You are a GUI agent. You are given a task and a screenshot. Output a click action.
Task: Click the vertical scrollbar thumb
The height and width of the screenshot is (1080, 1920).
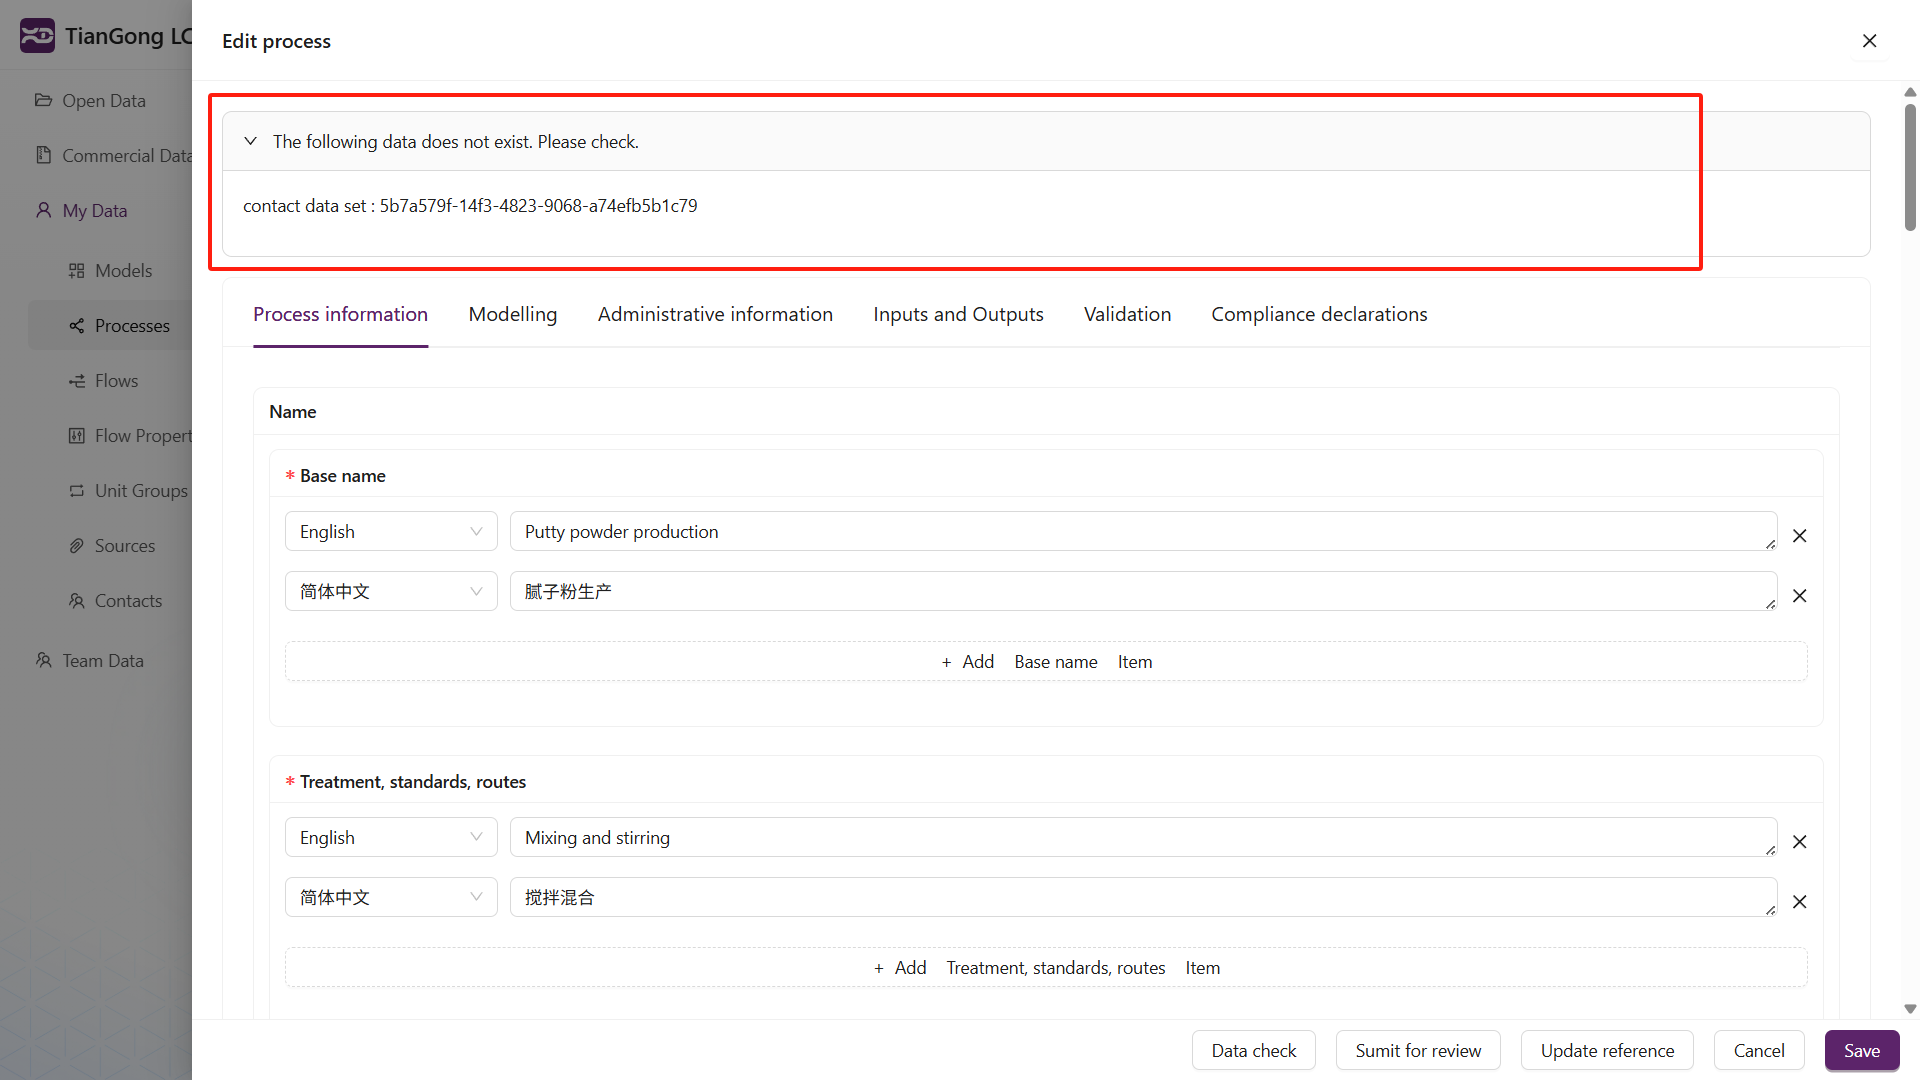pyautogui.click(x=1910, y=165)
